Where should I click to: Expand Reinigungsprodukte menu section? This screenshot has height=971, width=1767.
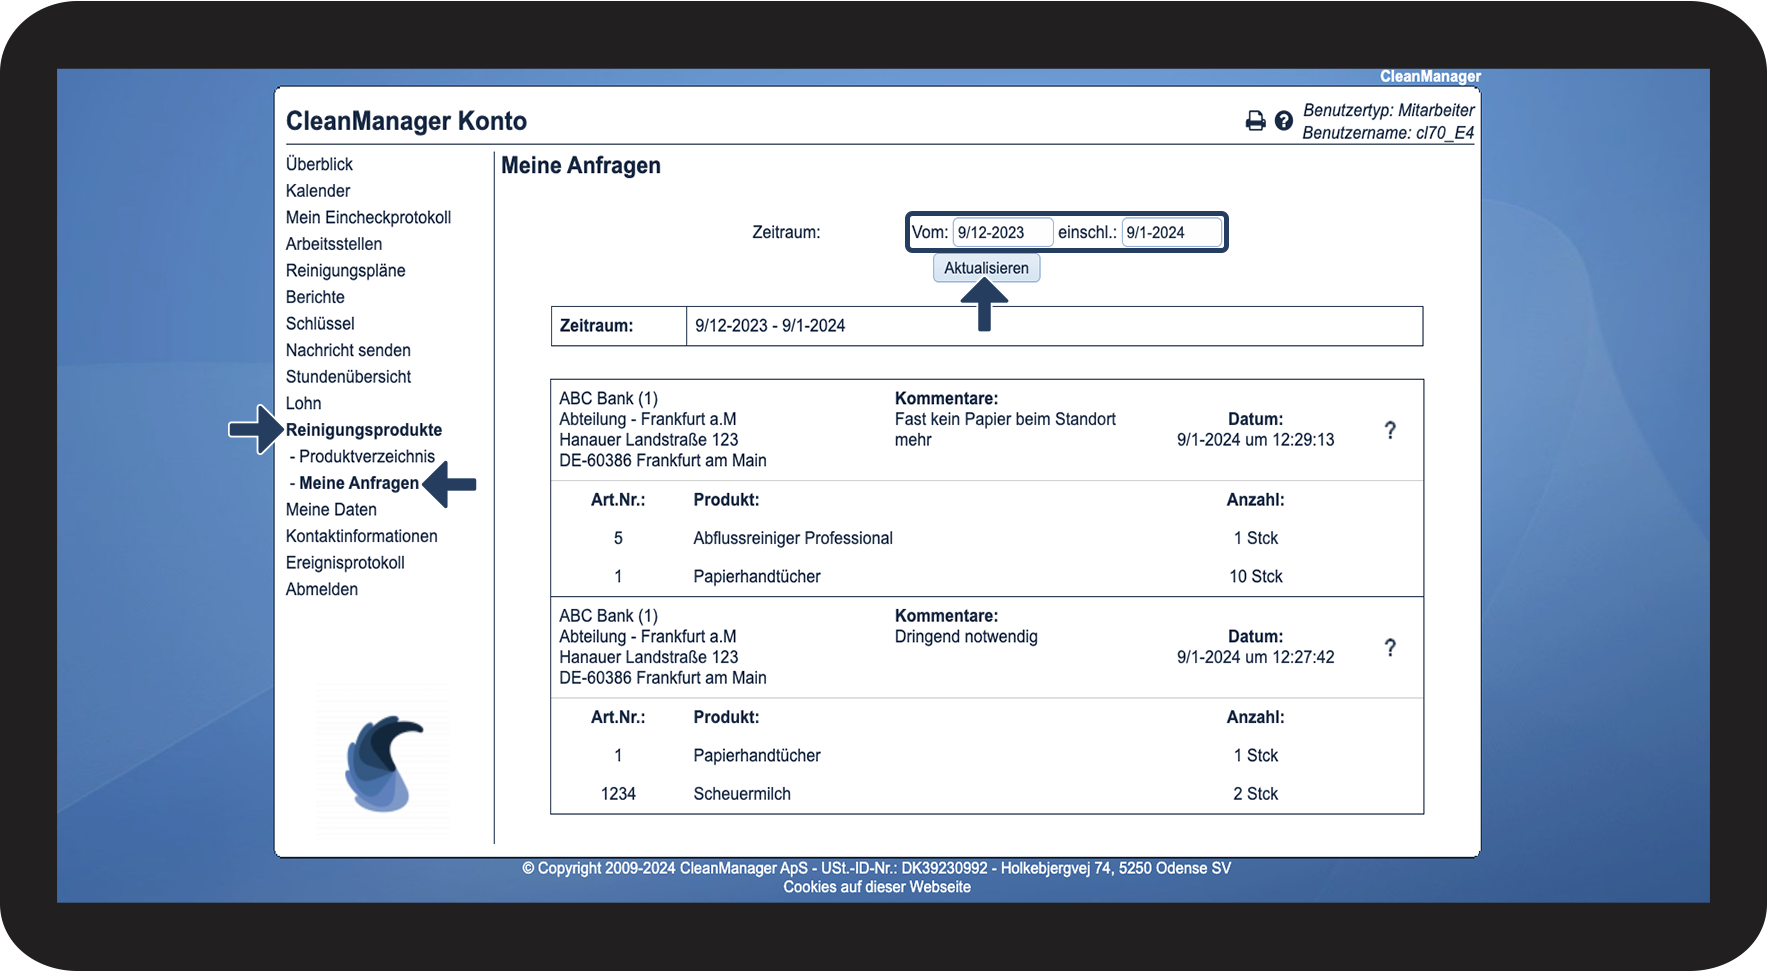click(x=364, y=430)
